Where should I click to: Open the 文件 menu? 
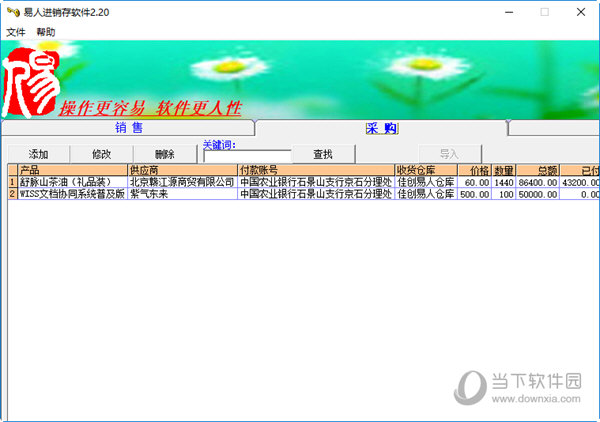pyautogui.click(x=16, y=32)
